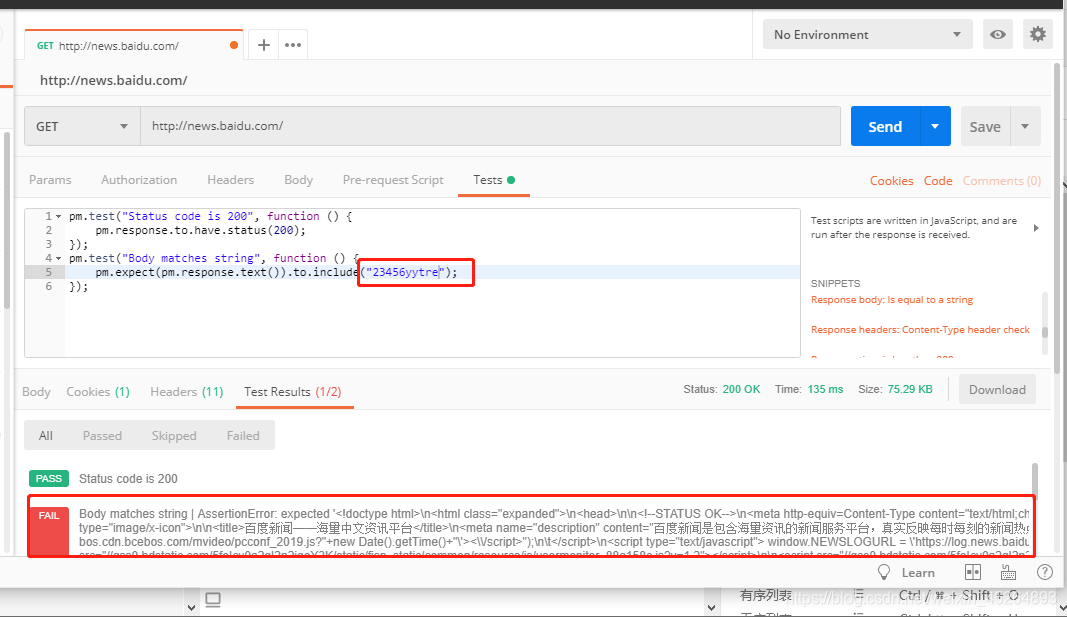Open a new request tab with plus icon
The height and width of the screenshot is (617, 1067).
coord(264,45)
